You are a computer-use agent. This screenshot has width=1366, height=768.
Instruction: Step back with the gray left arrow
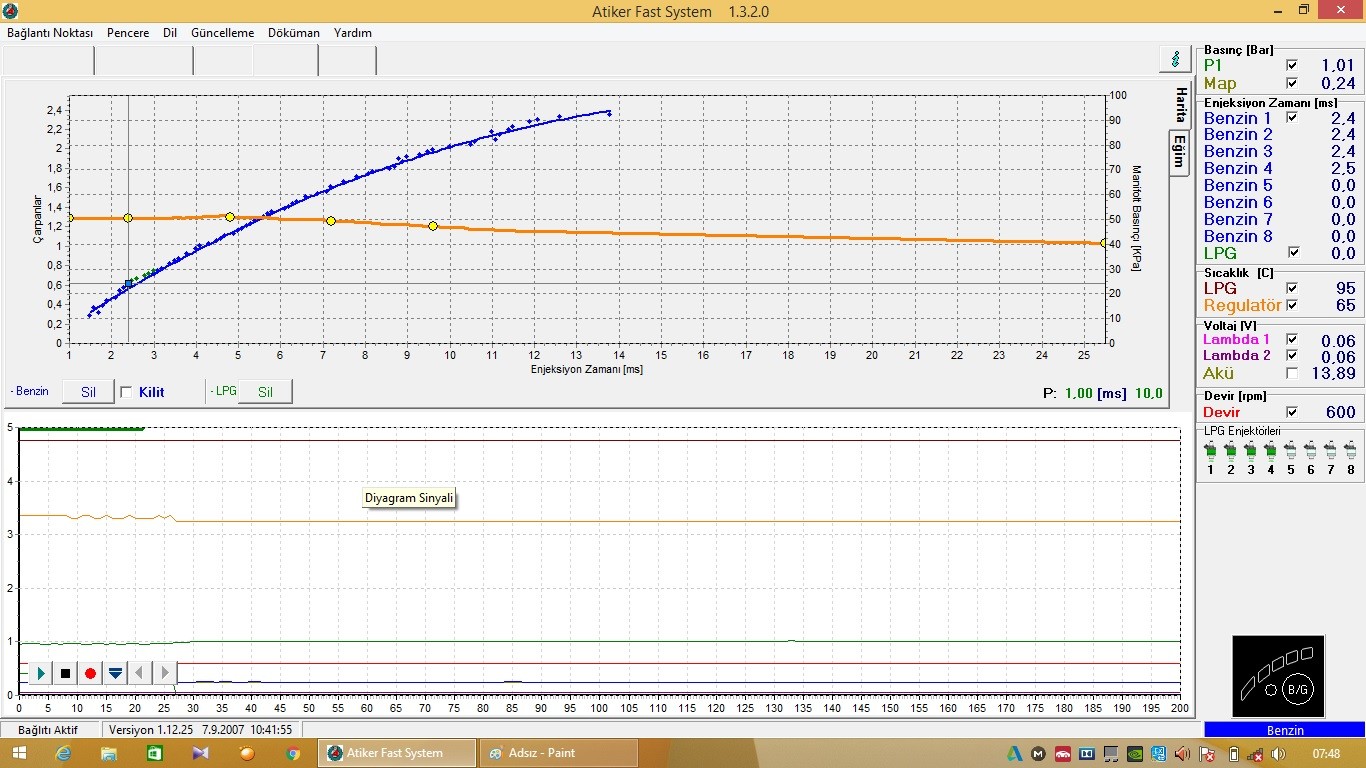pyautogui.click(x=140, y=674)
